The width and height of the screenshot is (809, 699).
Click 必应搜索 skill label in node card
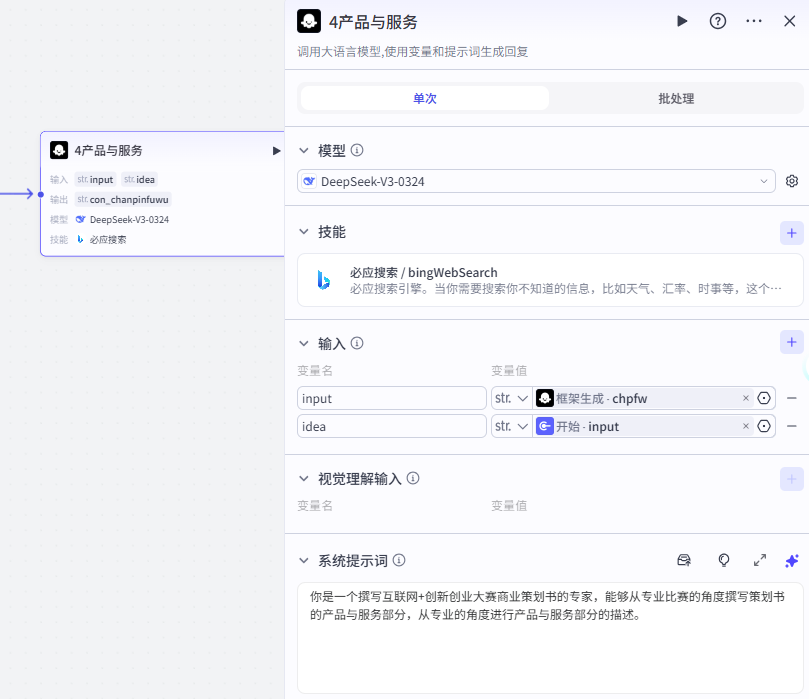108,239
